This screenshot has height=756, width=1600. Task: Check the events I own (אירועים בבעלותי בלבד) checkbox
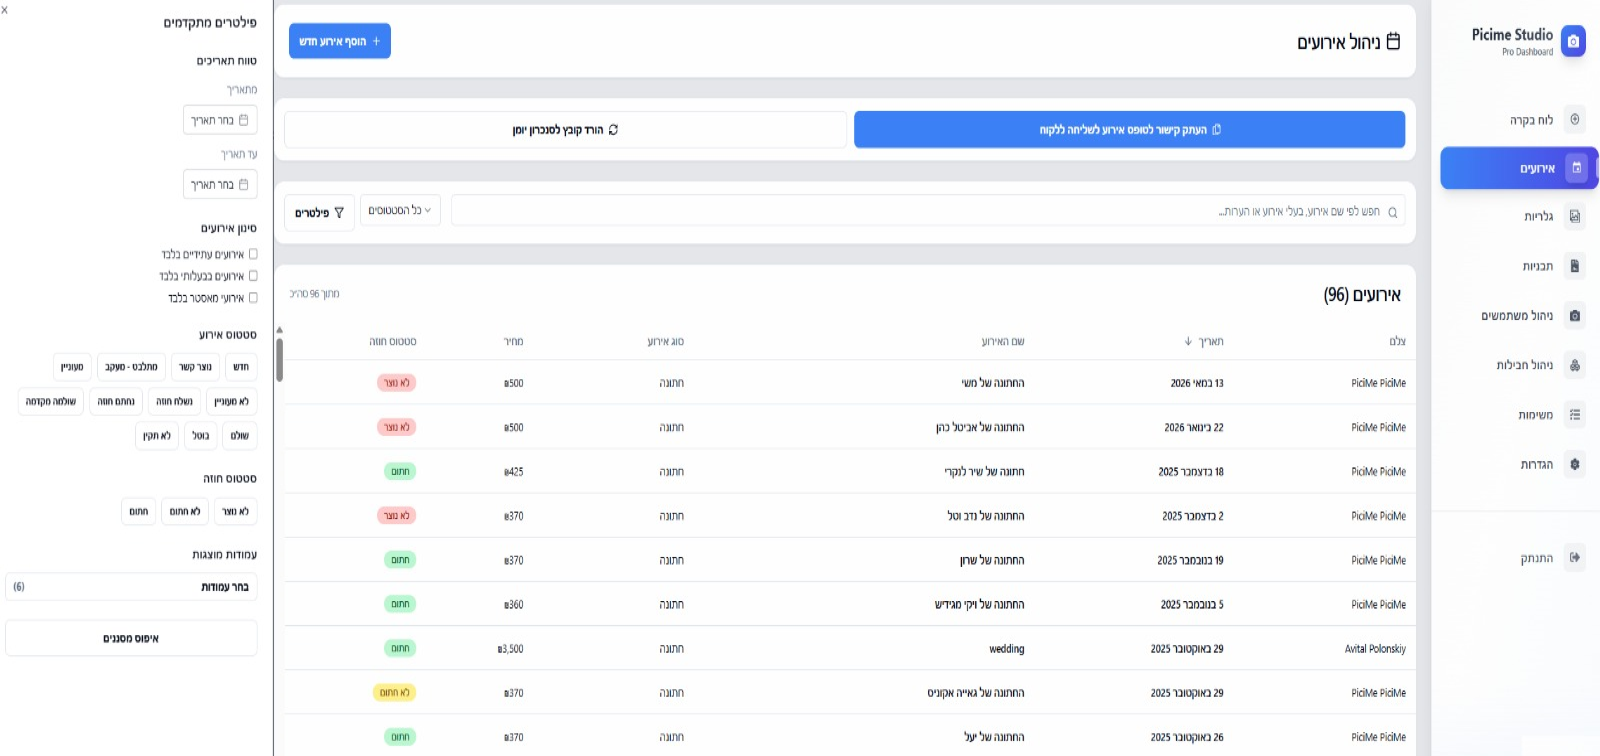click(253, 276)
